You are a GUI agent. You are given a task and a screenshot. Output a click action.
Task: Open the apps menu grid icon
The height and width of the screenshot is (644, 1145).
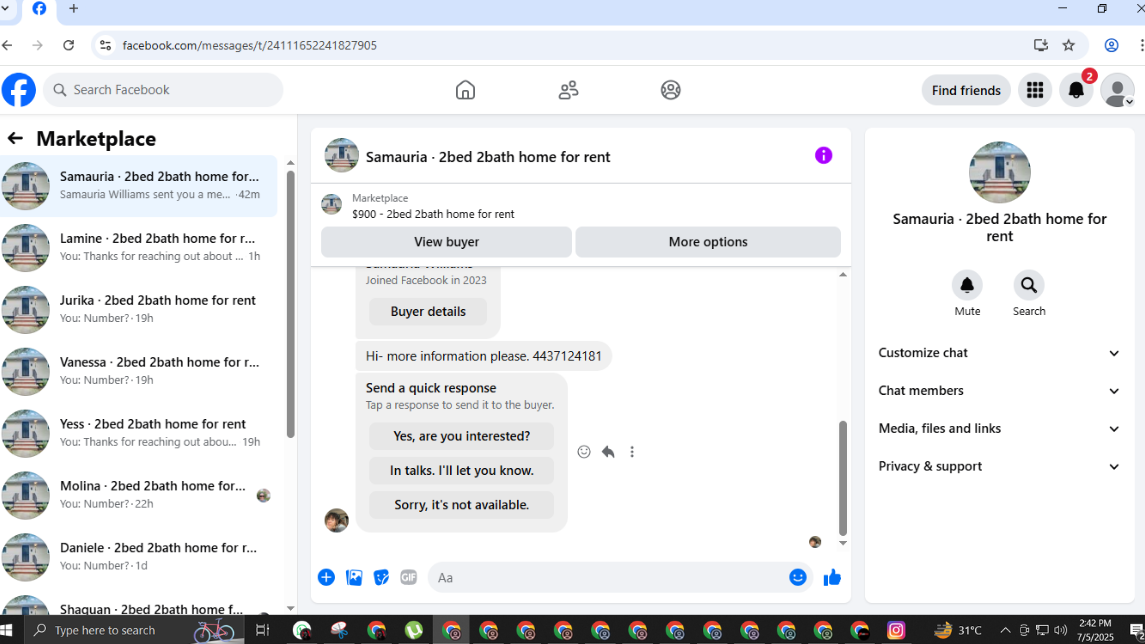click(1035, 90)
